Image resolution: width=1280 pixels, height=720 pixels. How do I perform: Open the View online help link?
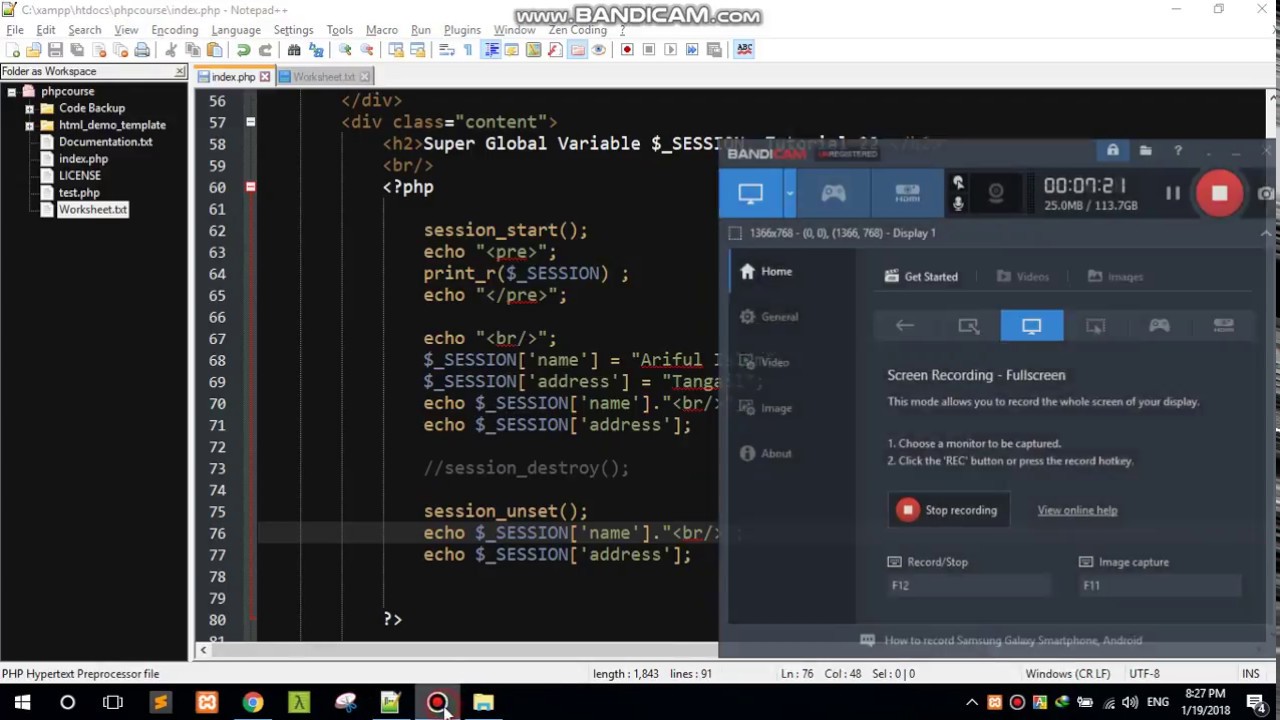(x=1077, y=510)
